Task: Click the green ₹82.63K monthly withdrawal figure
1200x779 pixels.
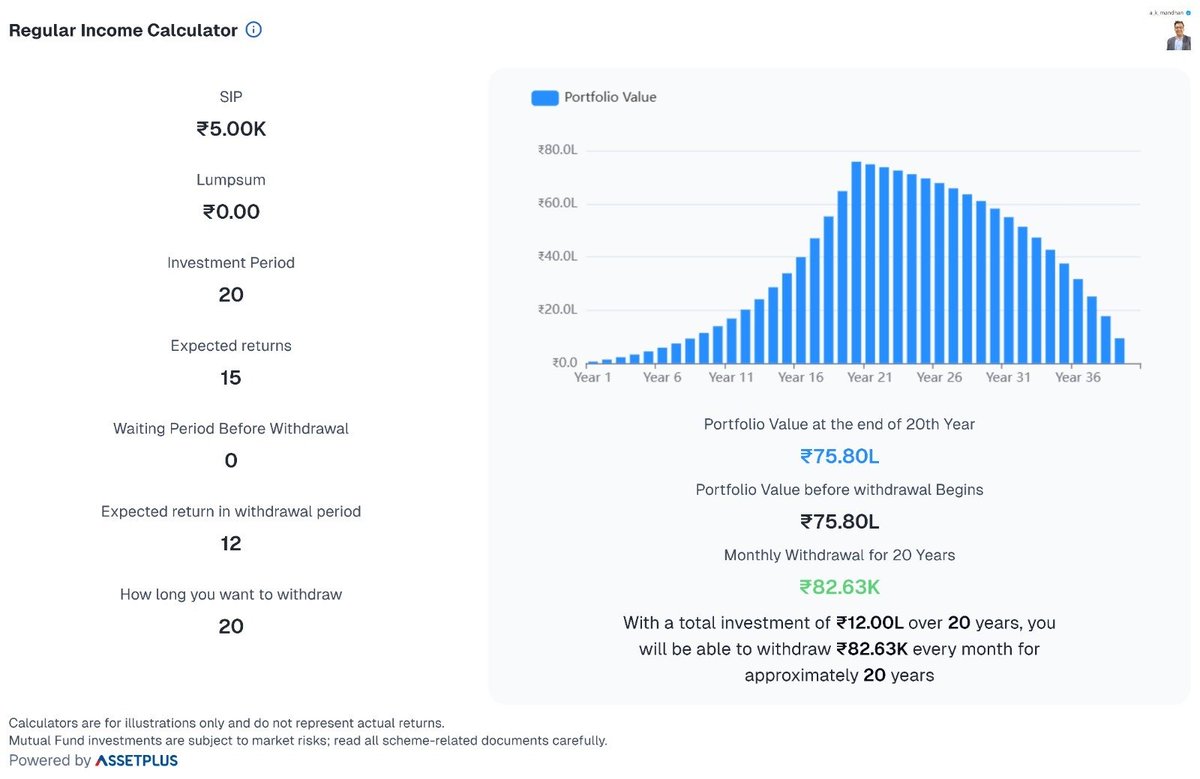Action: tap(840, 587)
